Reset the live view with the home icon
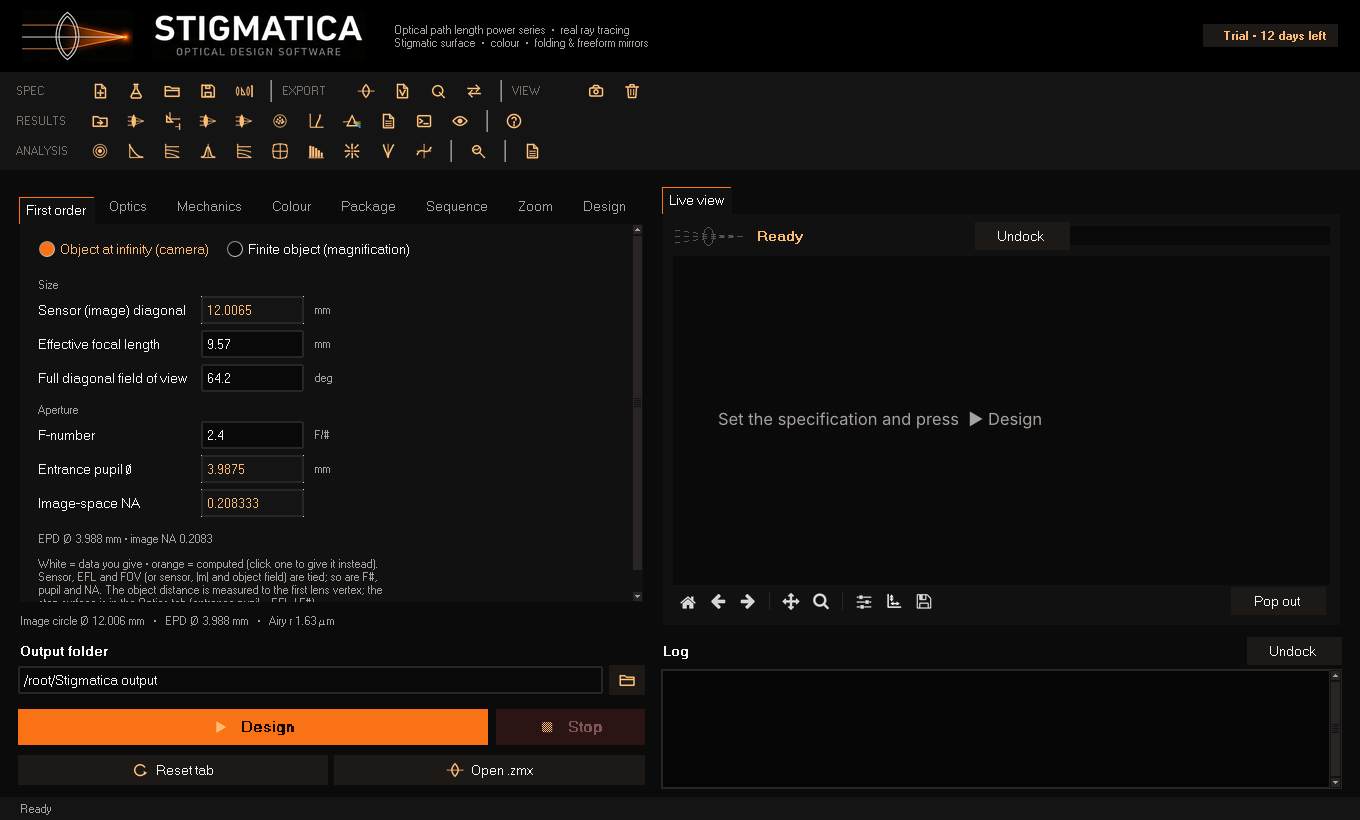The width and height of the screenshot is (1360, 820). pos(688,602)
